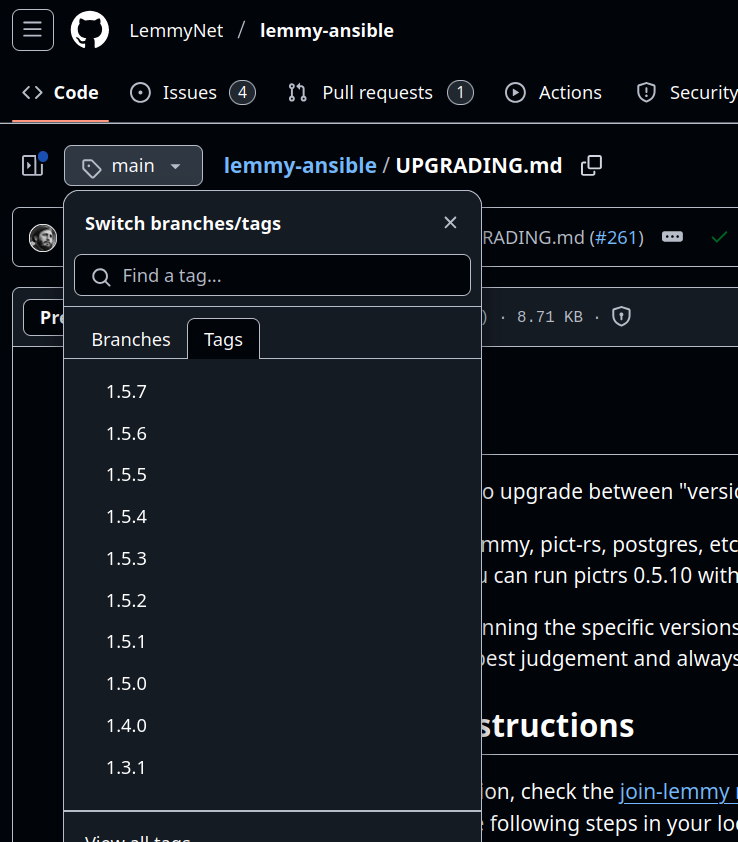Viewport: 738px width, 842px height.
Task: Go to GitHub home via Octocat logo
Action: [x=90, y=30]
